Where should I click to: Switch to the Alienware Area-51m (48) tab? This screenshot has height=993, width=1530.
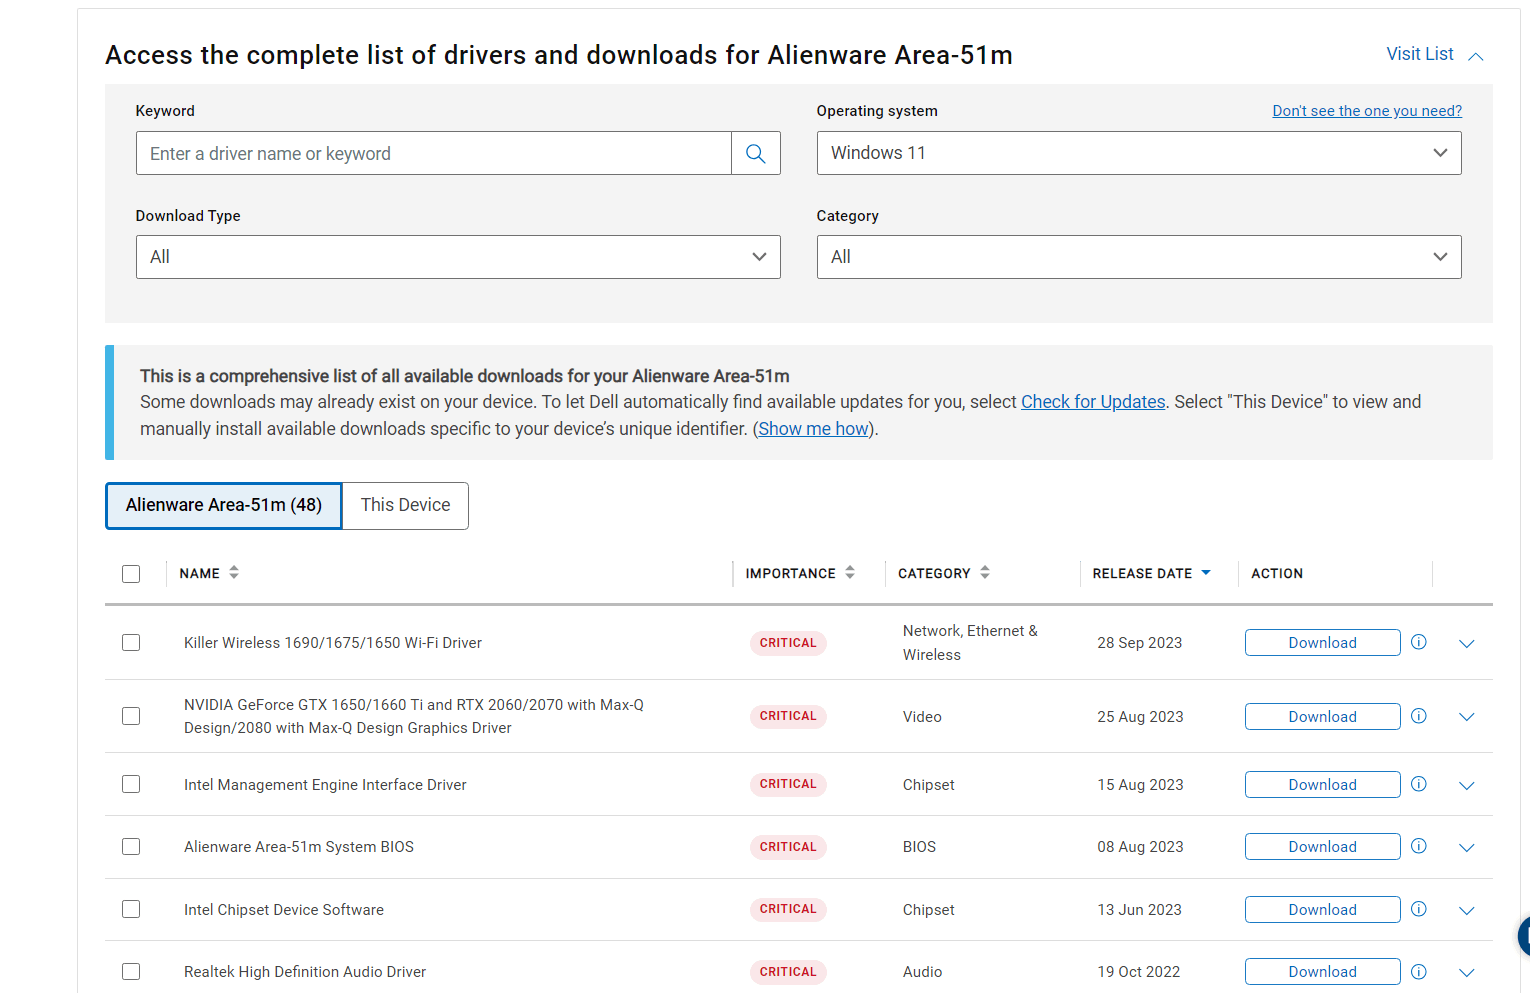click(x=224, y=505)
